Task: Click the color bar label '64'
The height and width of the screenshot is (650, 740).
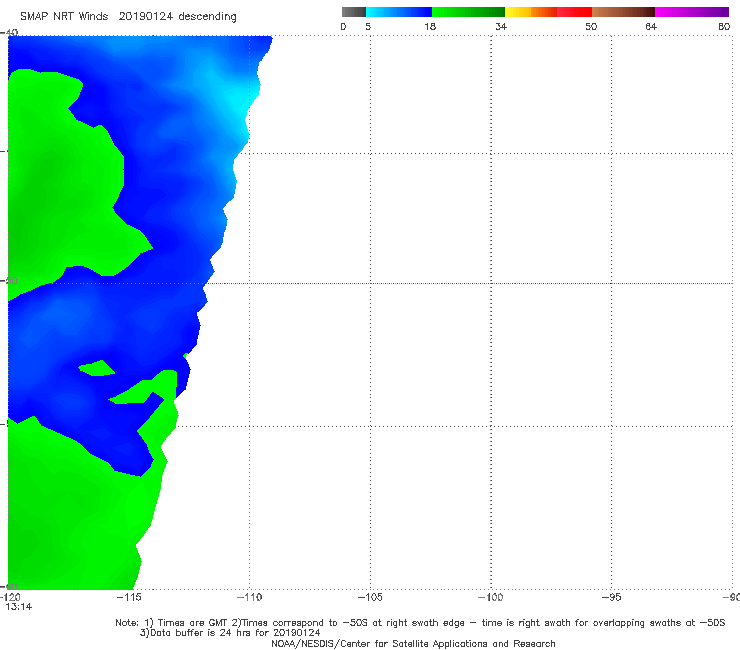Action: tap(651, 26)
